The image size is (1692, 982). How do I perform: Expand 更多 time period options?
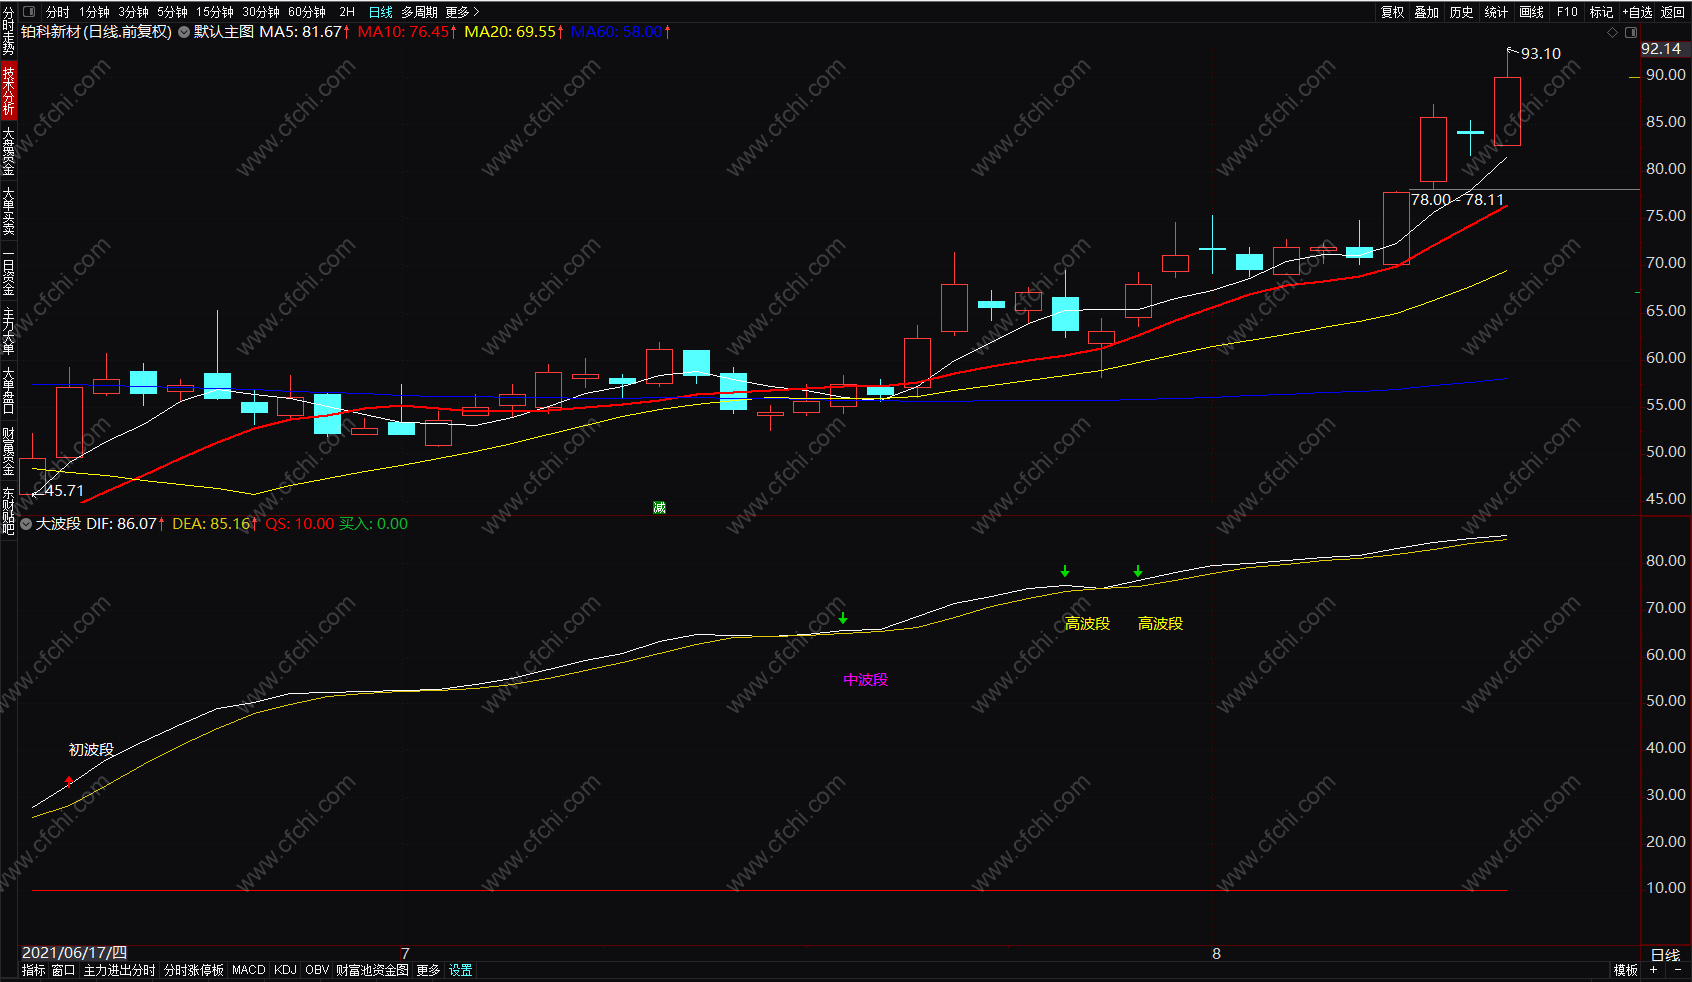point(462,12)
